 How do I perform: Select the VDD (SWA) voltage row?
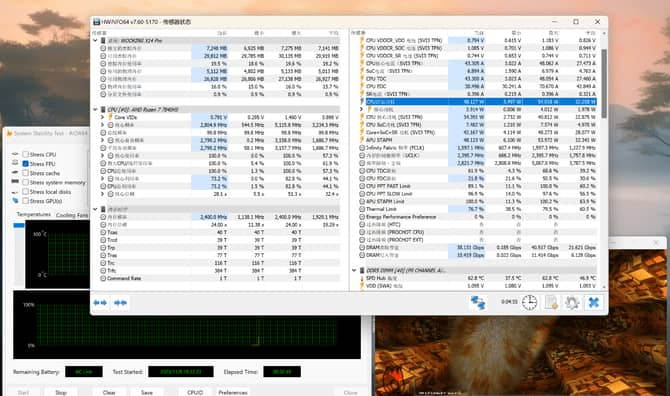(477, 286)
